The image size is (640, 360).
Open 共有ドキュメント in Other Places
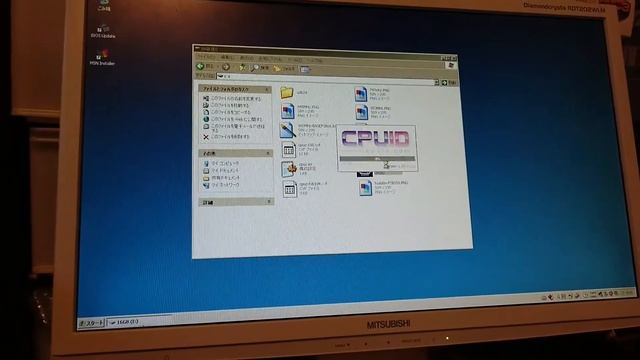[222, 178]
